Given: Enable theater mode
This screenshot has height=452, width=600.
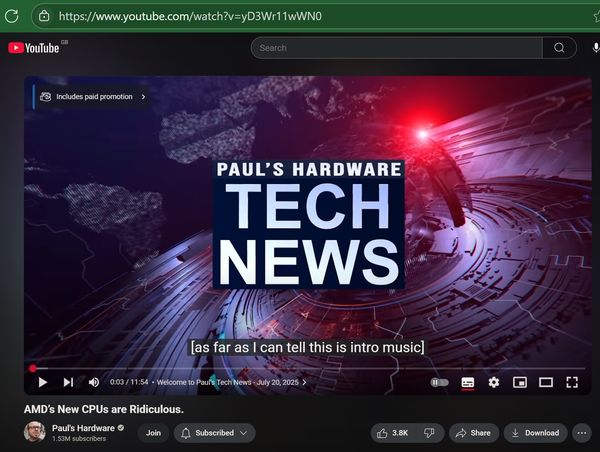Looking at the screenshot, I should (546, 382).
